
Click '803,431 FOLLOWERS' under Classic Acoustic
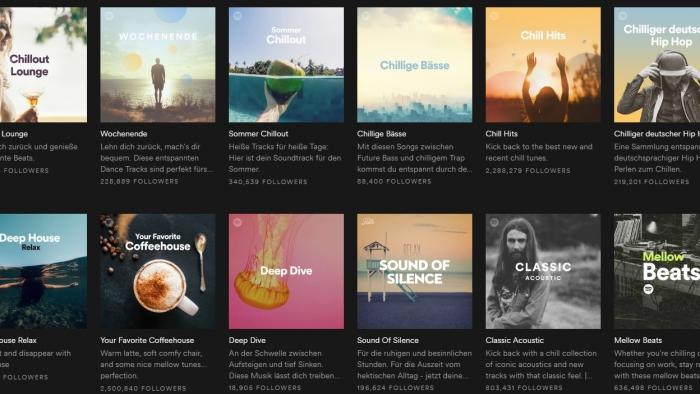point(524,388)
